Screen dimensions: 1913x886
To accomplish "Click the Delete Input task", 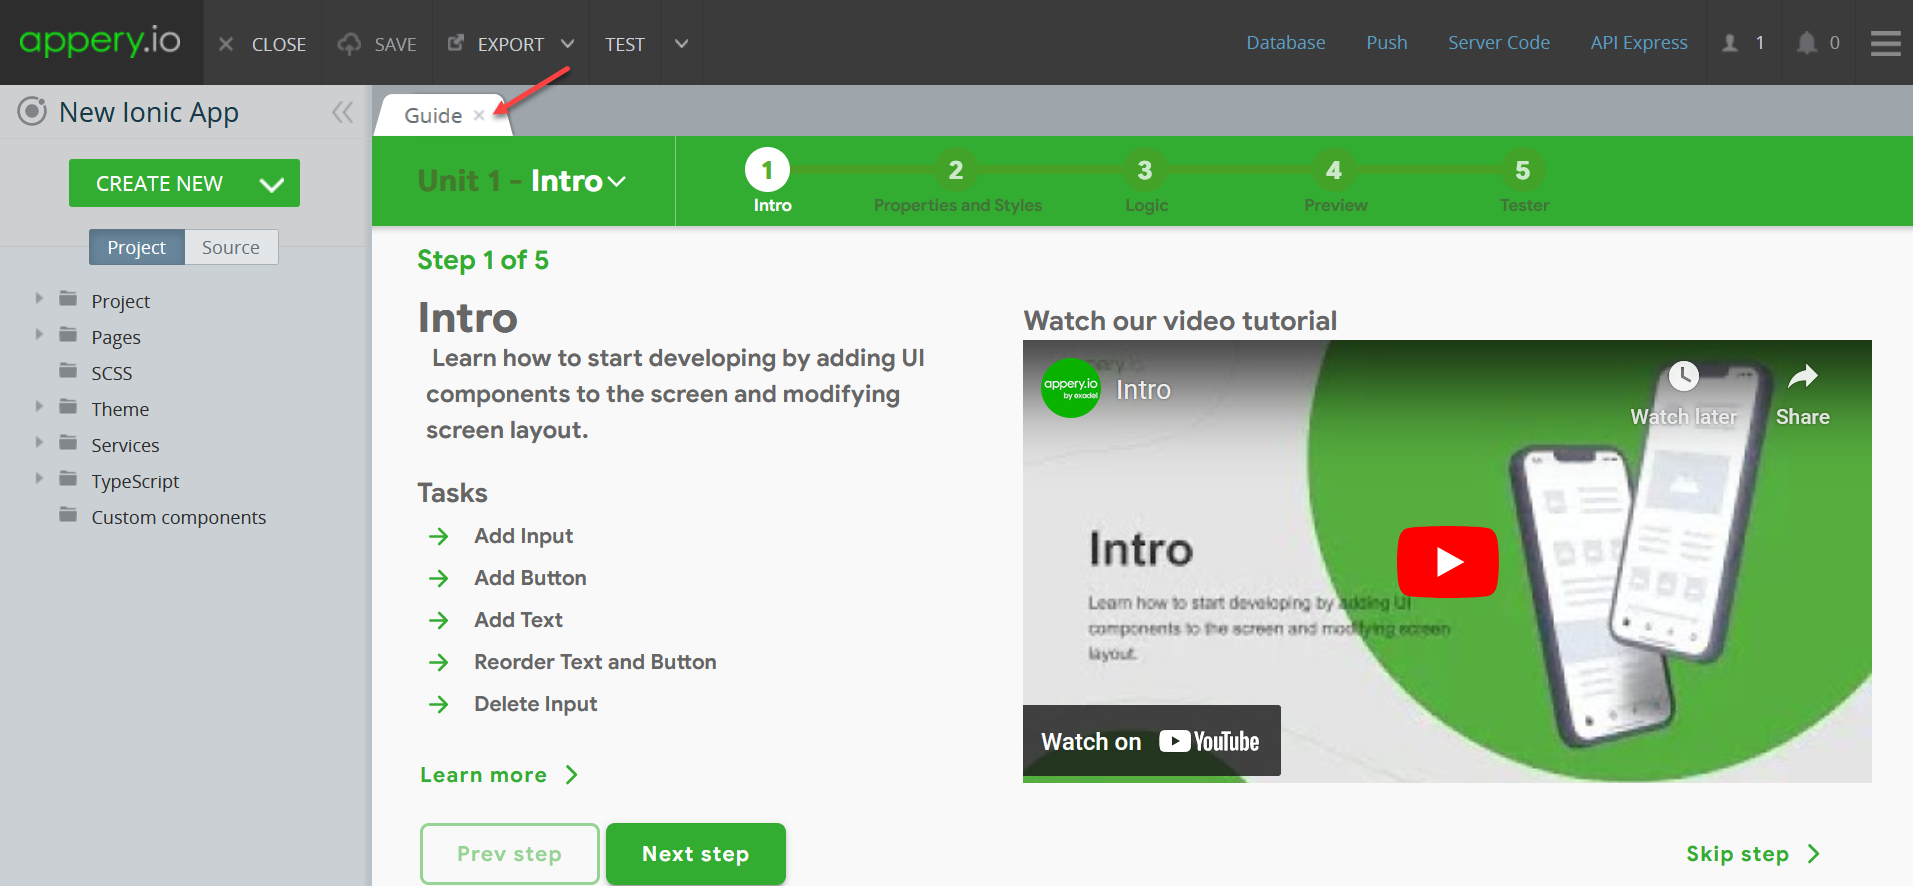I will tap(535, 704).
